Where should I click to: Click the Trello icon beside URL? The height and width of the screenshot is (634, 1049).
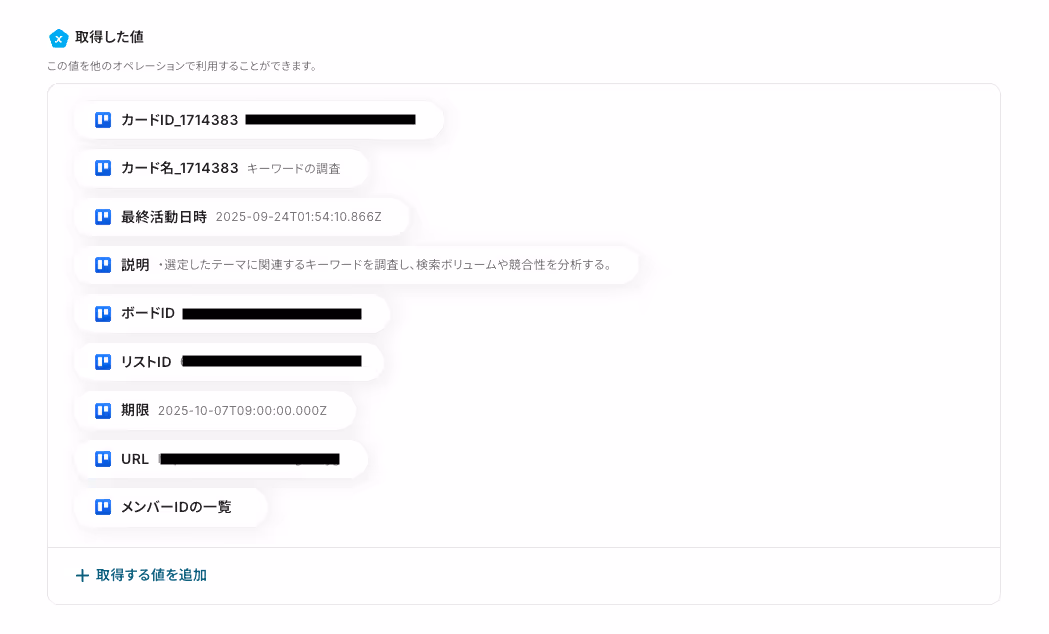coord(103,459)
